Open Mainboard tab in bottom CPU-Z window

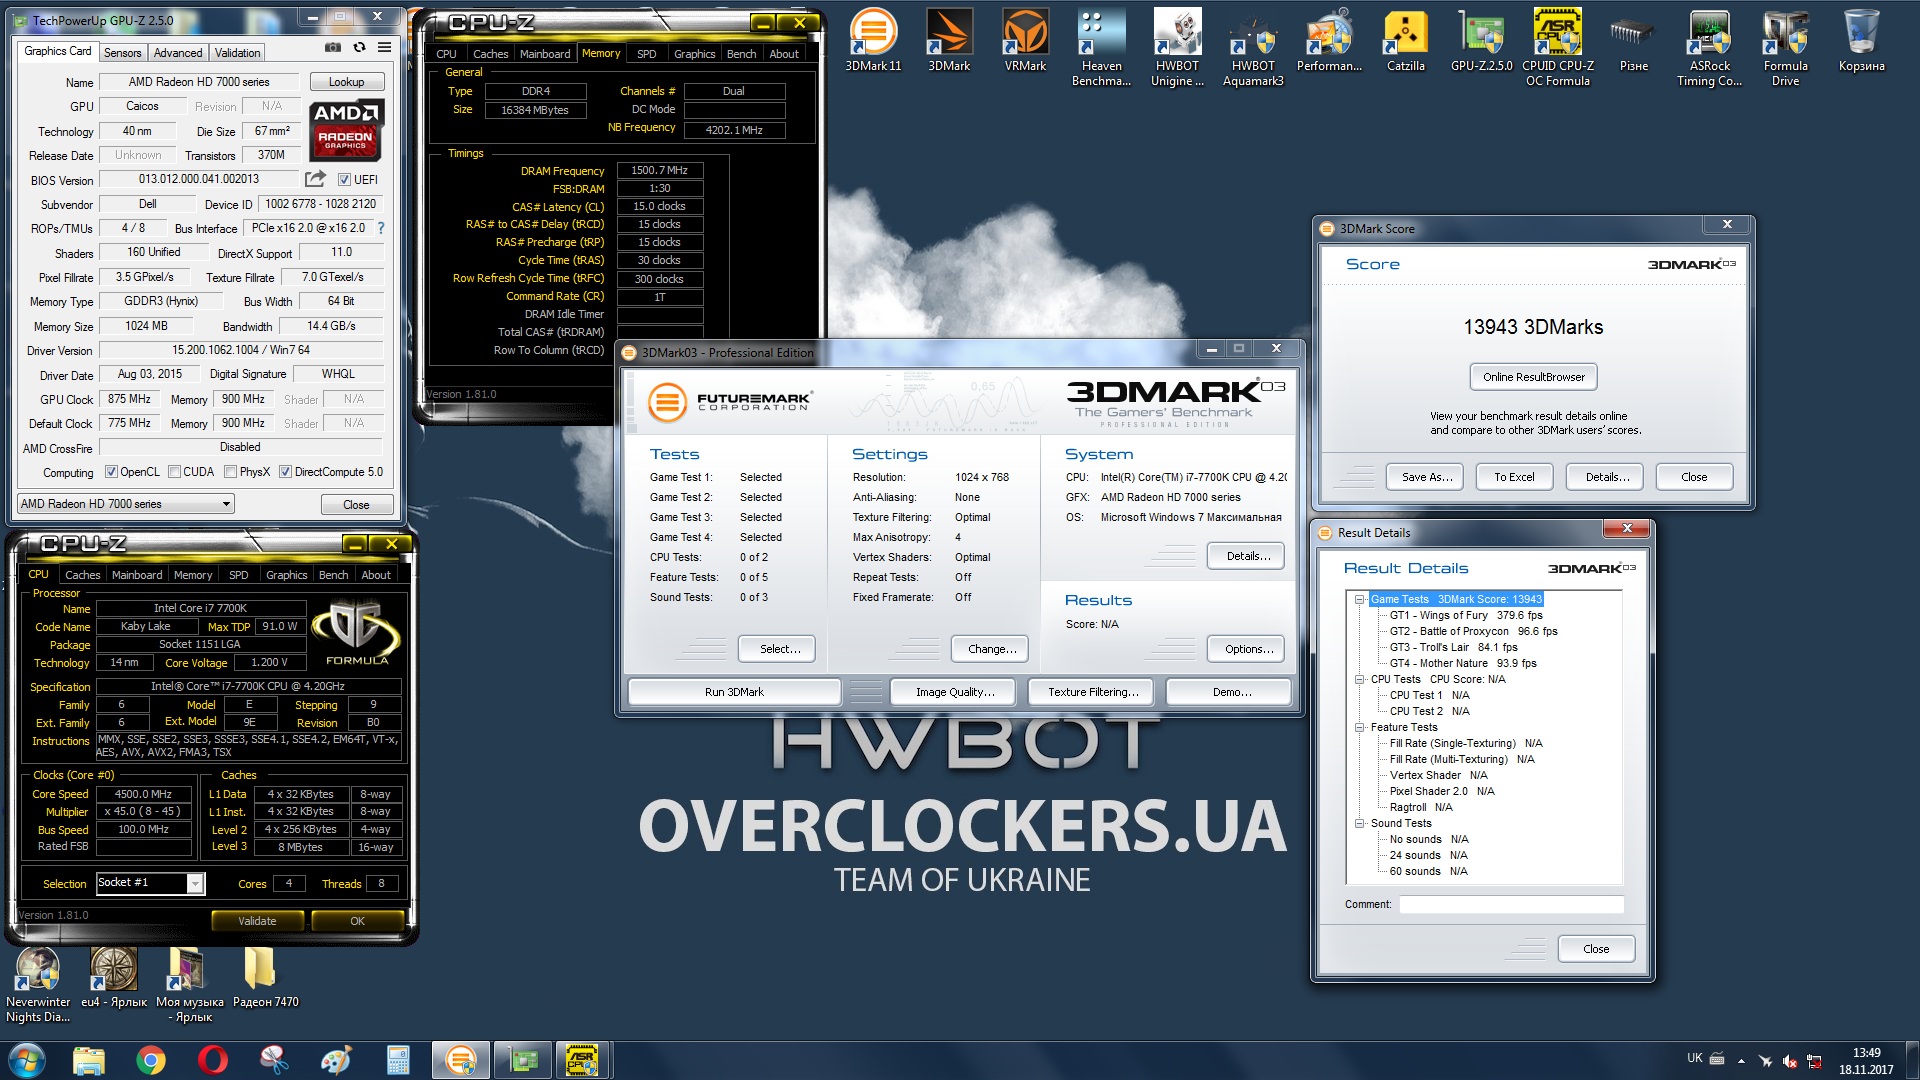137,575
